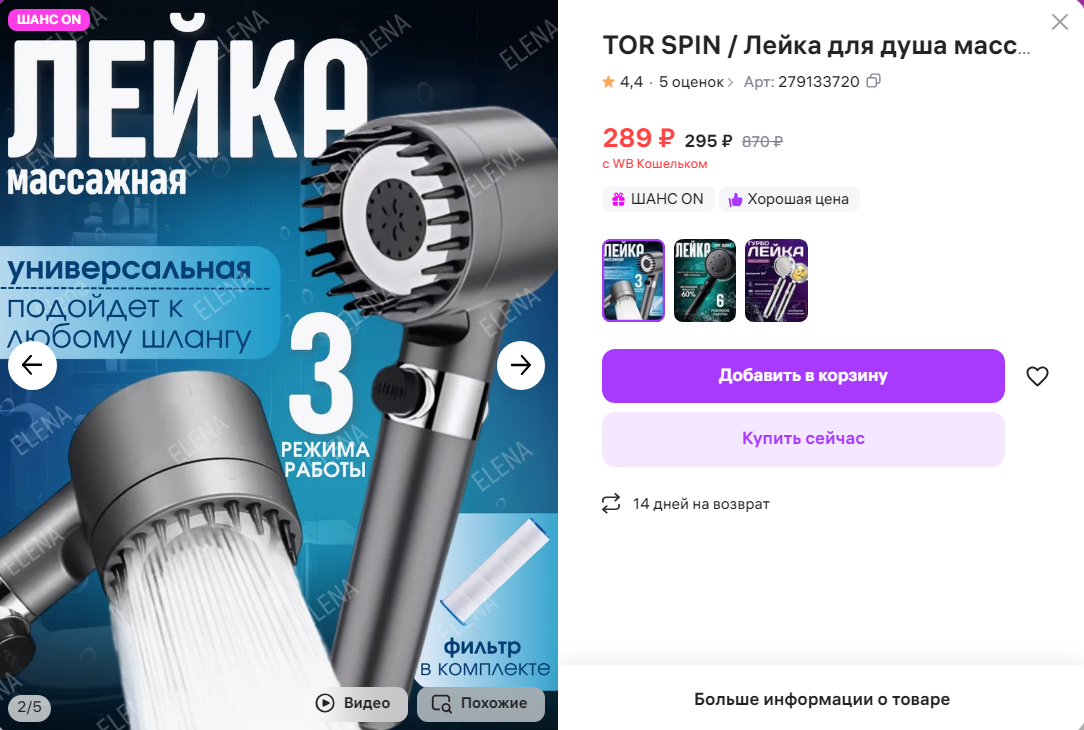Play the product video
This screenshot has height=730, width=1084.
353,703
